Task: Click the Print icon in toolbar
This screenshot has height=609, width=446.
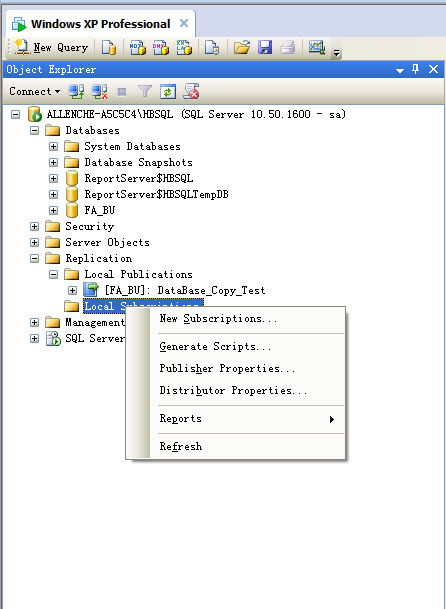Action: pyautogui.click(x=288, y=47)
